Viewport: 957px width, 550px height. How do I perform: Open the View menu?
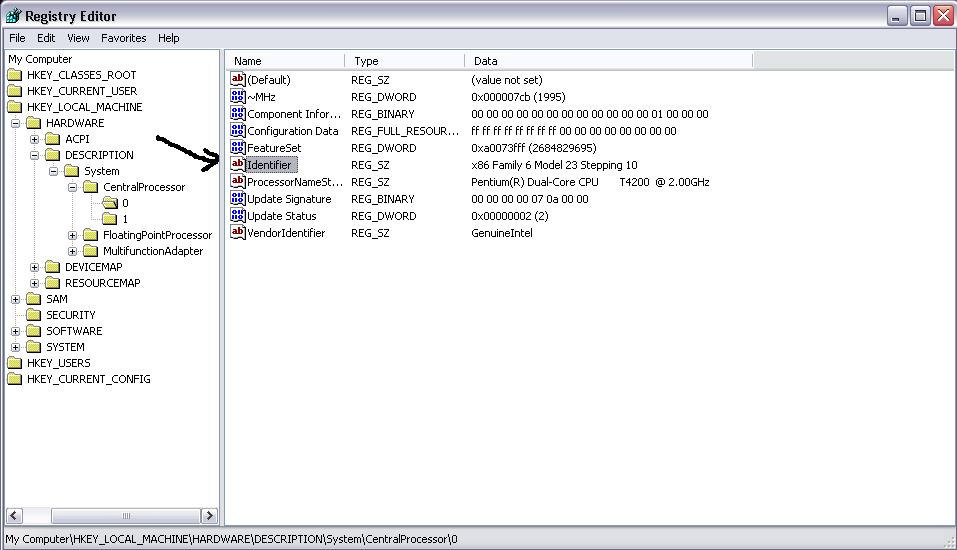click(78, 38)
